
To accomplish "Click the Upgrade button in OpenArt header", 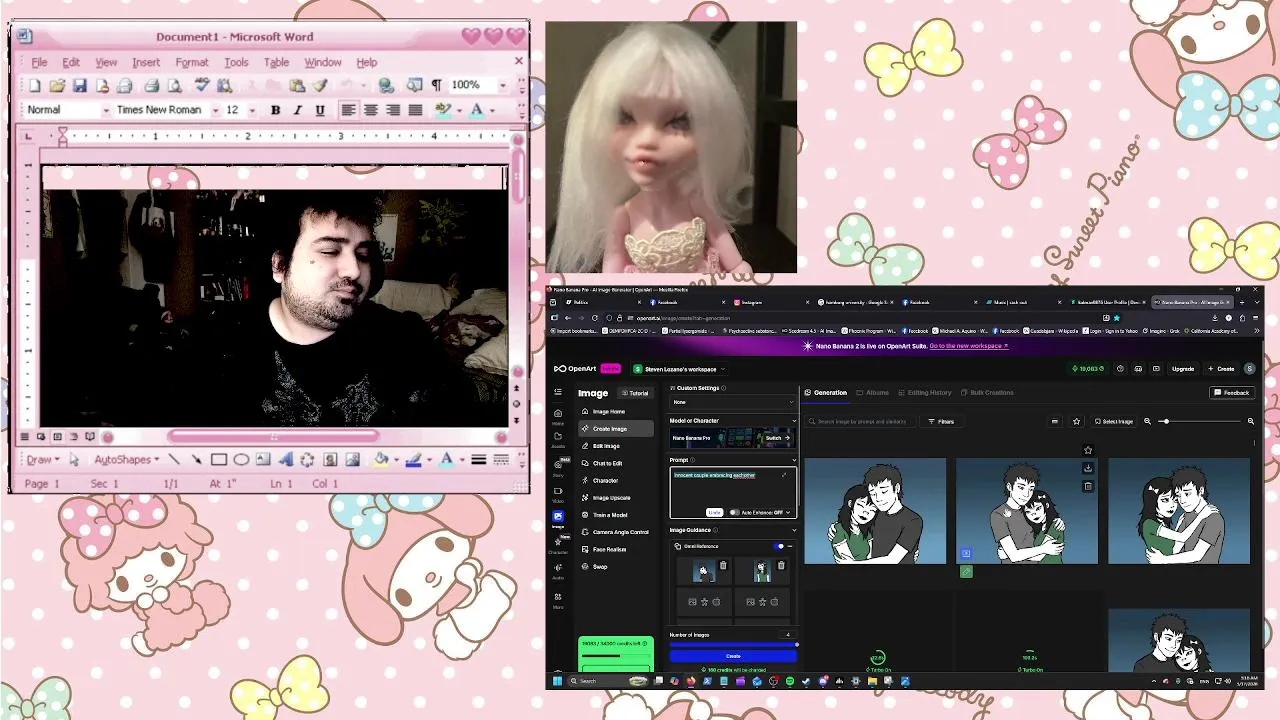I will 1183,369.
